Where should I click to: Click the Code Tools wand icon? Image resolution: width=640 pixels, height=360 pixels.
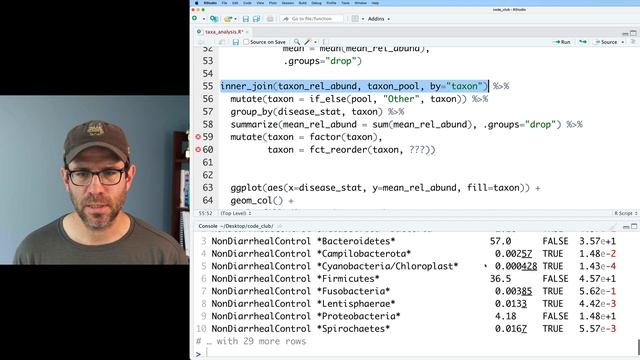[308, 42]
